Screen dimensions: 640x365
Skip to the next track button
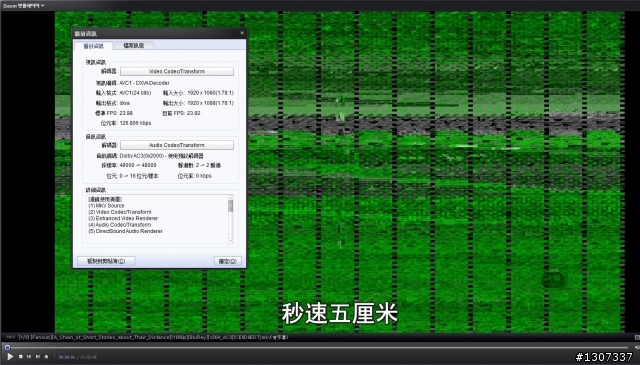(x=38, y=356)
